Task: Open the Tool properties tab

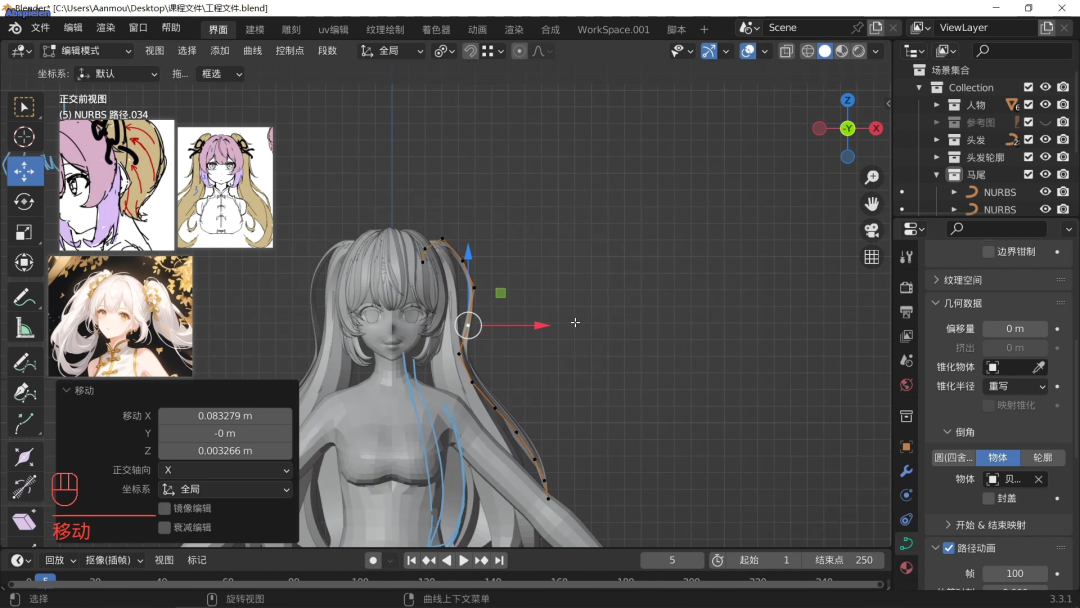Action: click(906, 258)
